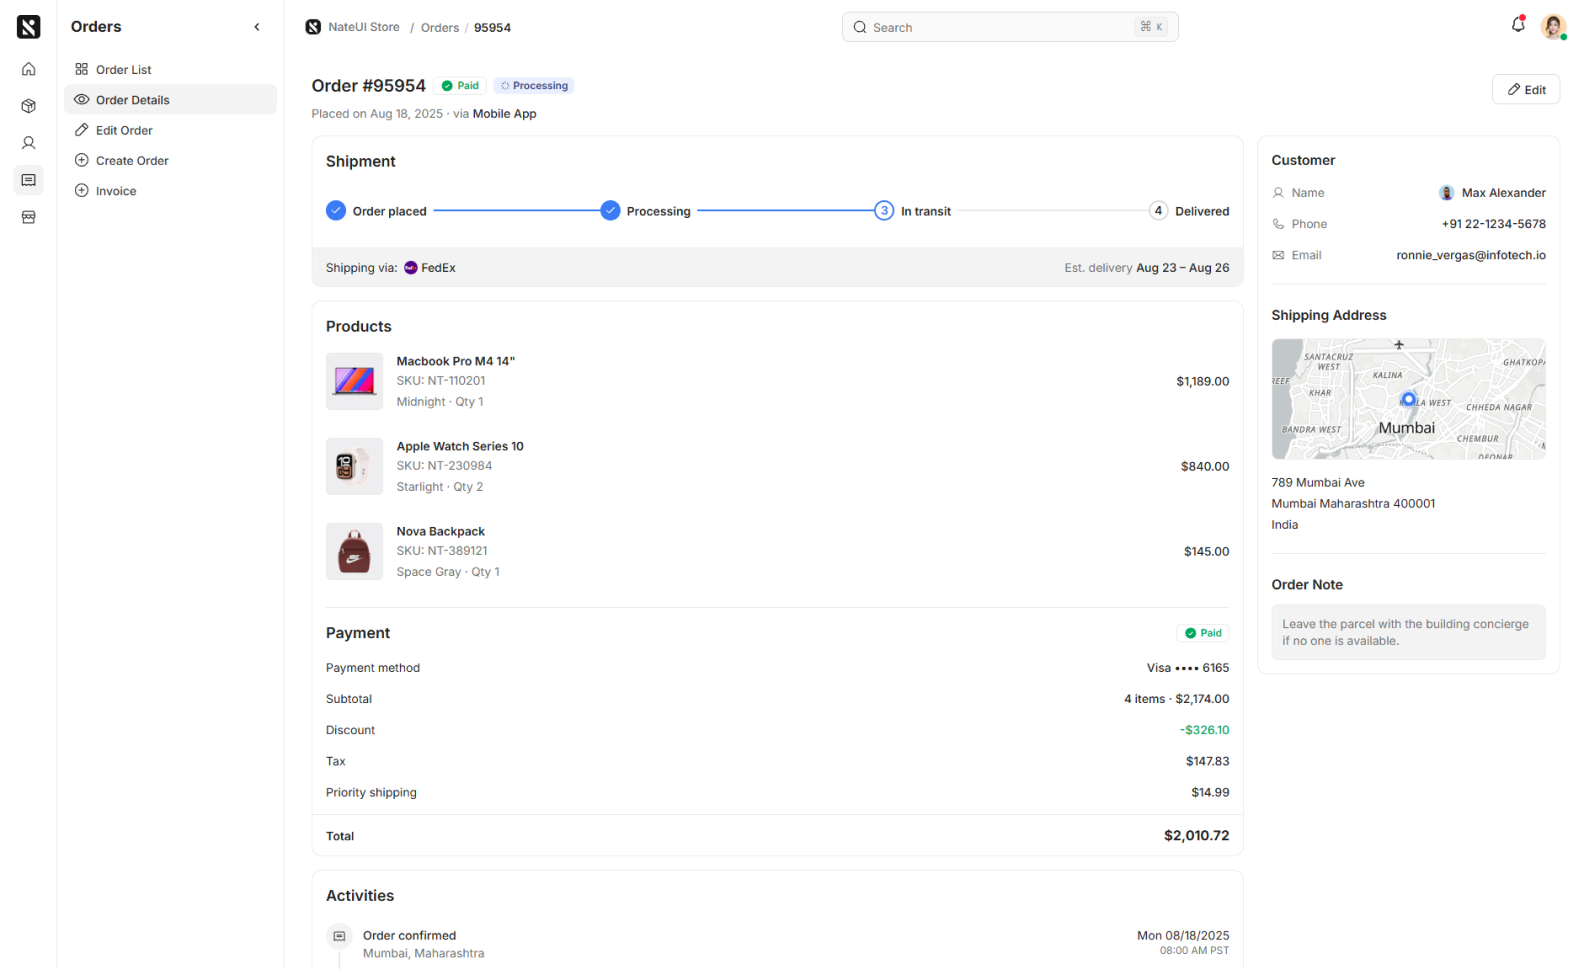
Task: Click the email ronnie_vergas@infotech.io
Action: pyautogui.click(x=1471, y=255)
